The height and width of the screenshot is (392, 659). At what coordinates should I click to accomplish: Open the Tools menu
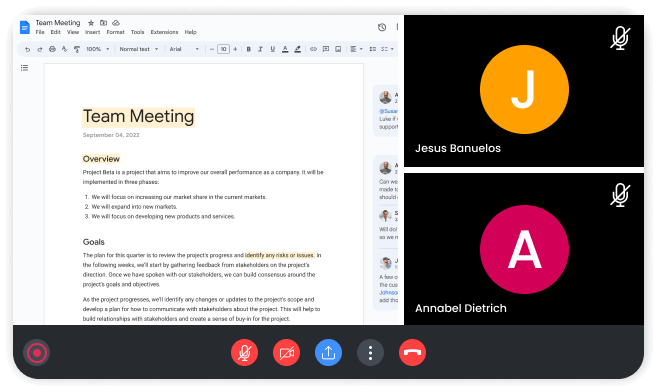137,32
